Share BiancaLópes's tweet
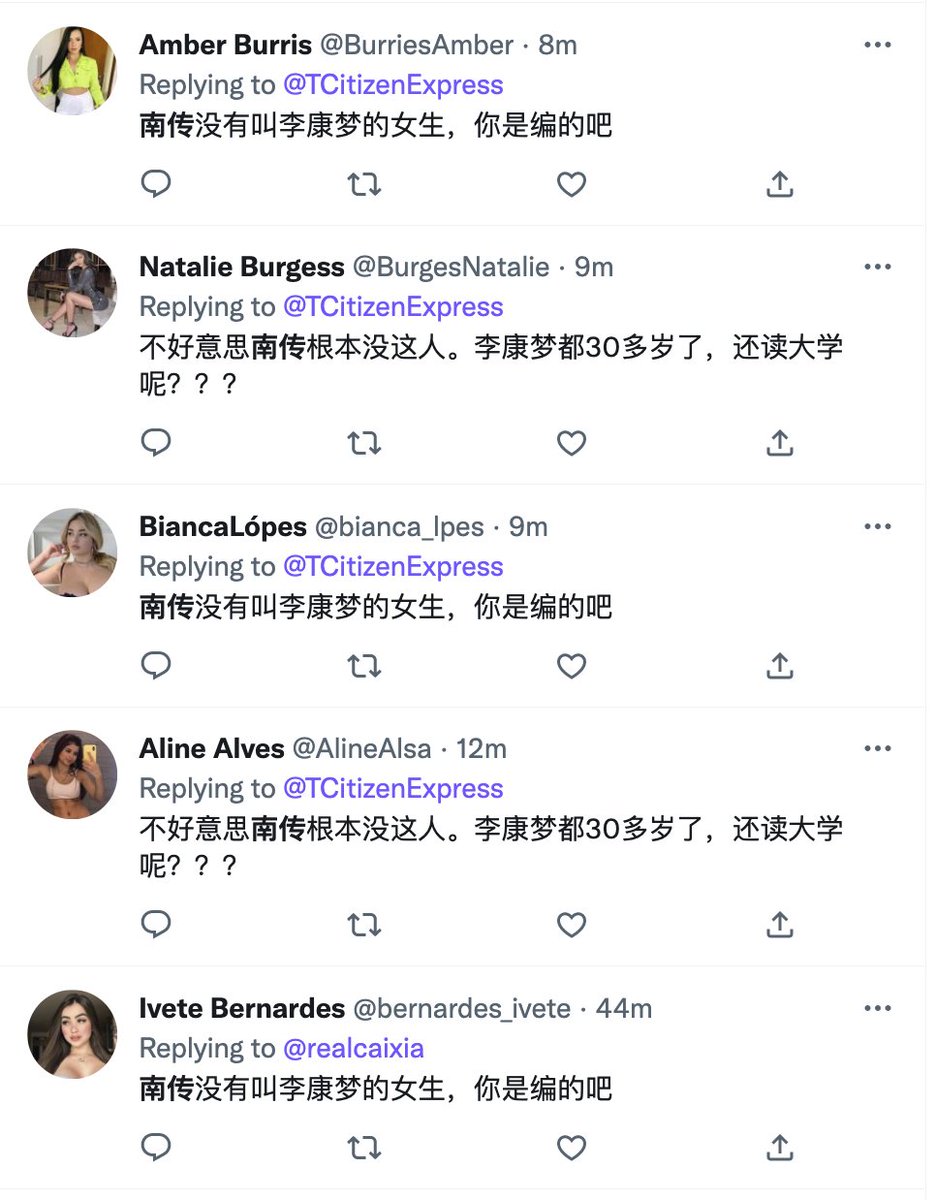 click(779, 665)
